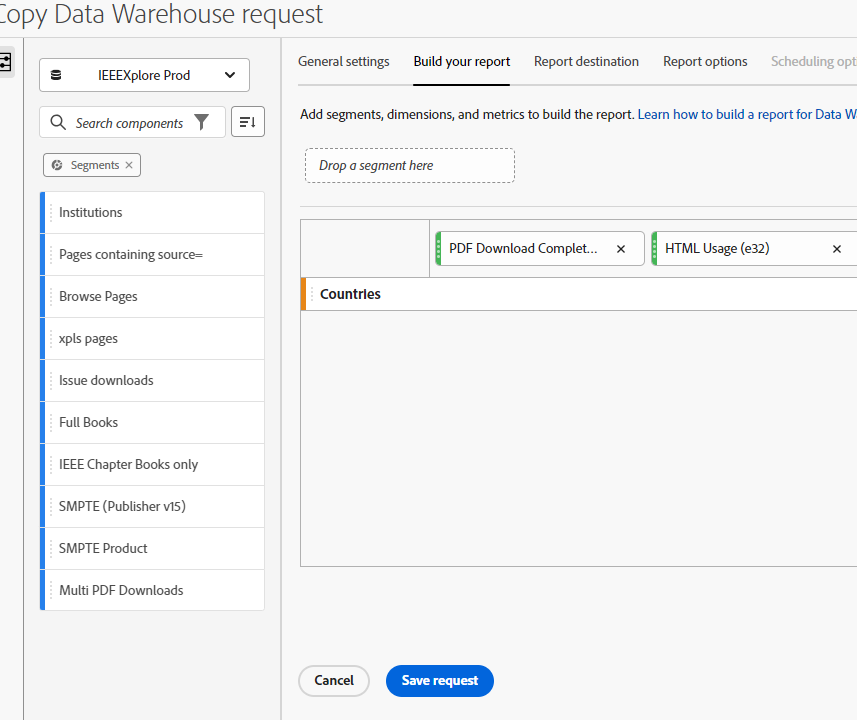Remove the PDF Download Completes metric
Viewport: 857px width, 720px height.
tap(620, 248)
